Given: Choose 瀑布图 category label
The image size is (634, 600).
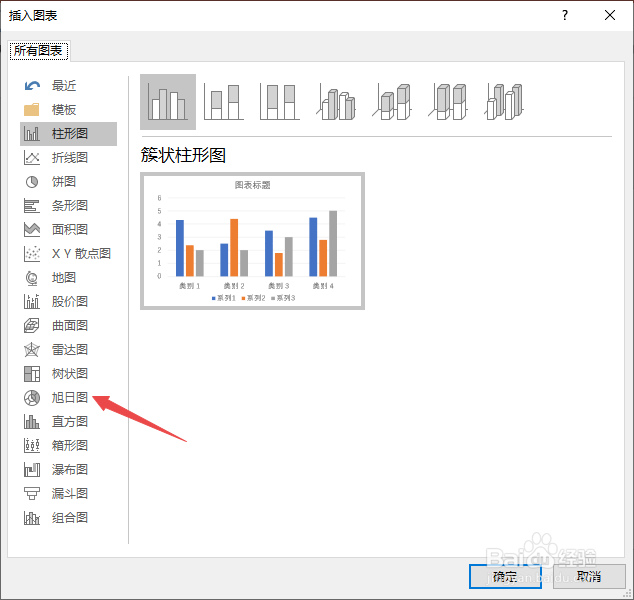Looking at the screenshot, I should pyautogui.click(x=70, y=470).
